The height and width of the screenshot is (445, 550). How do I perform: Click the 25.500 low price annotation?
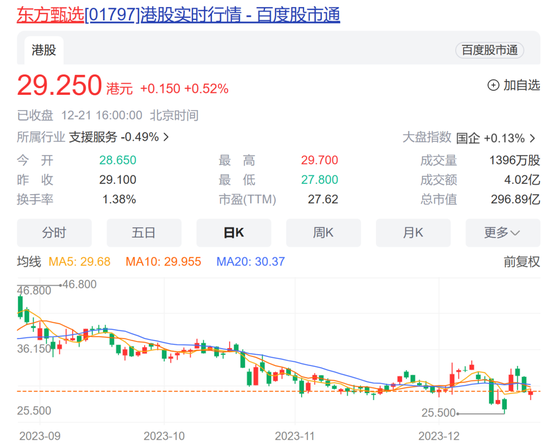(438, 413)
